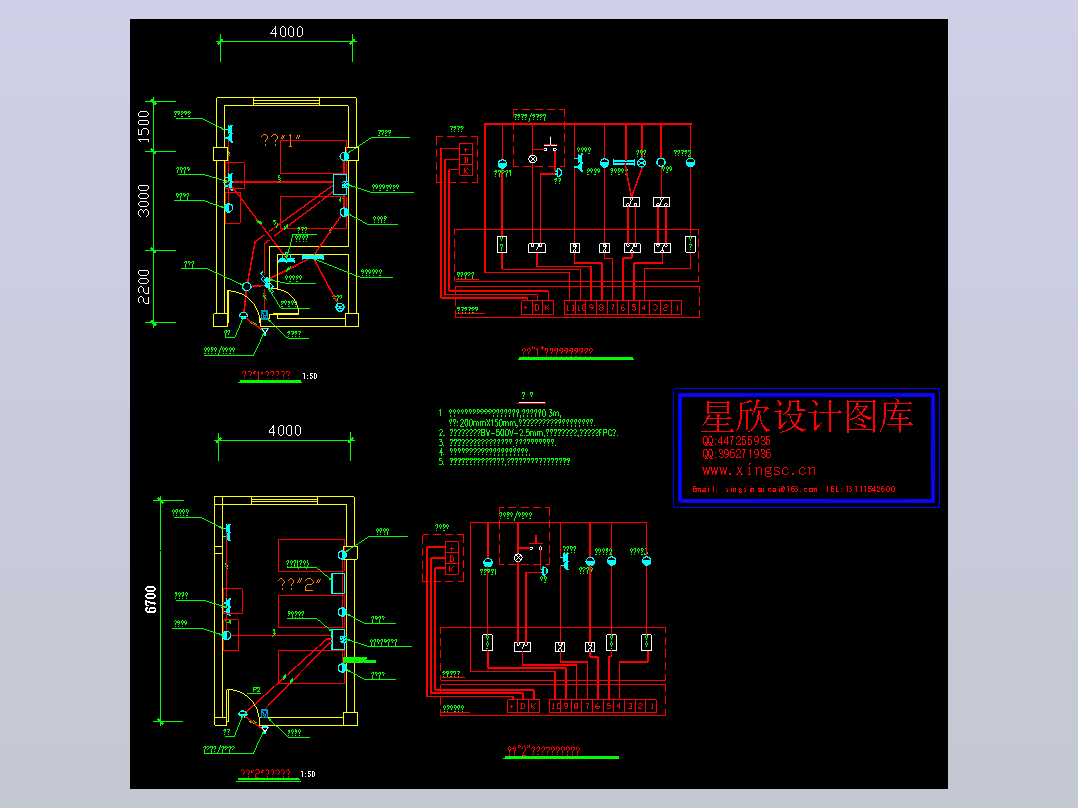Select terminal 11 in the upper wiring diagram

(570, 308)
